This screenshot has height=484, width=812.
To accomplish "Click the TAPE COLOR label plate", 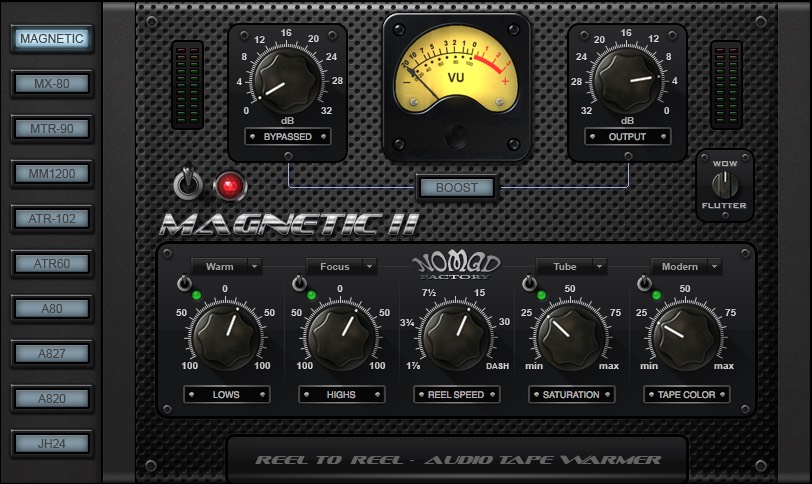I will click(x=686, y=394).
